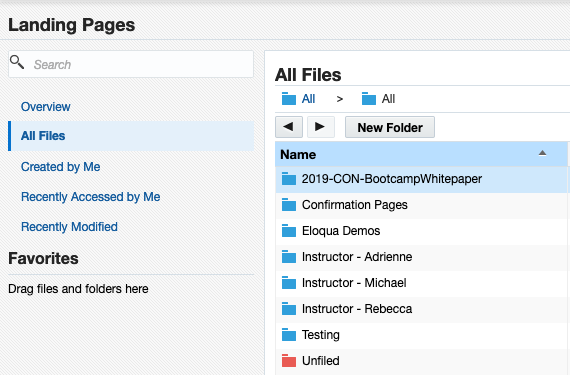Open Recently Accessed by Me
570x375 pixels.
coord(91,197)
